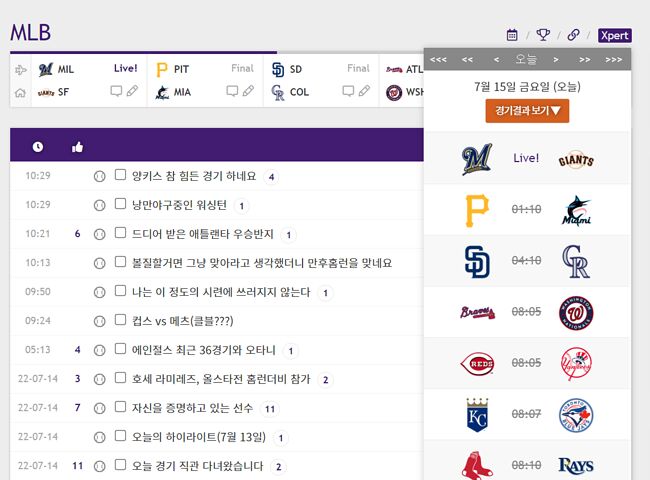Check the box for the '만루홈런을 맞네요' post

120,262
